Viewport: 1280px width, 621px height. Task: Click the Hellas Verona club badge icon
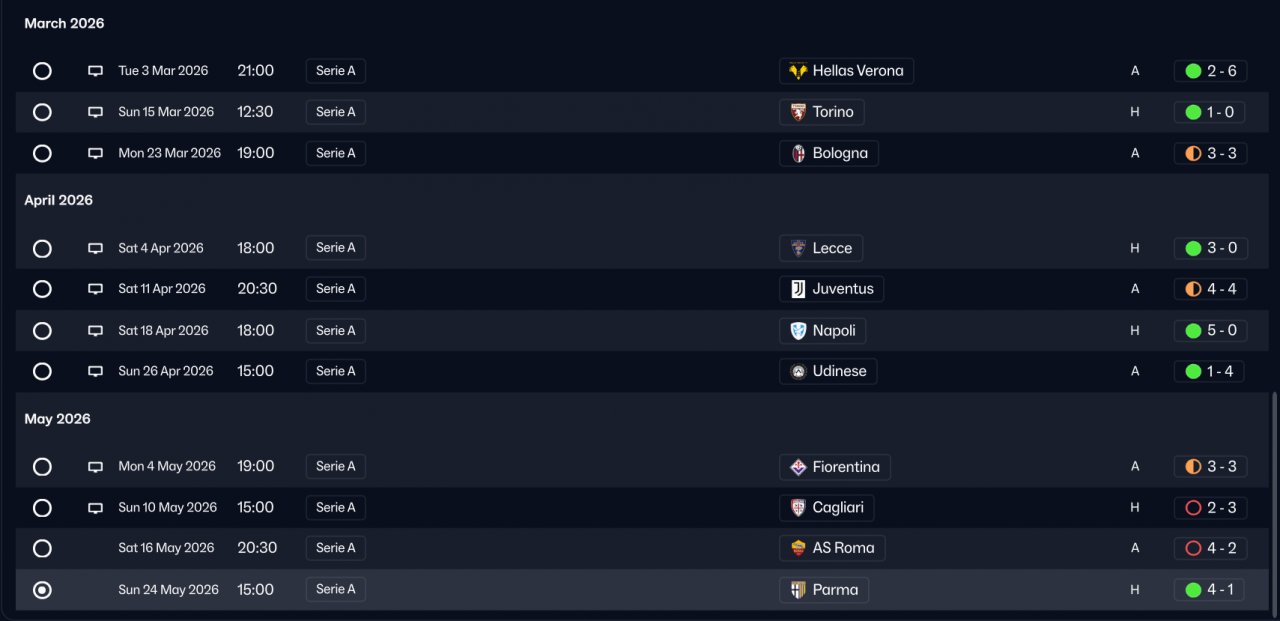point(798,71)
